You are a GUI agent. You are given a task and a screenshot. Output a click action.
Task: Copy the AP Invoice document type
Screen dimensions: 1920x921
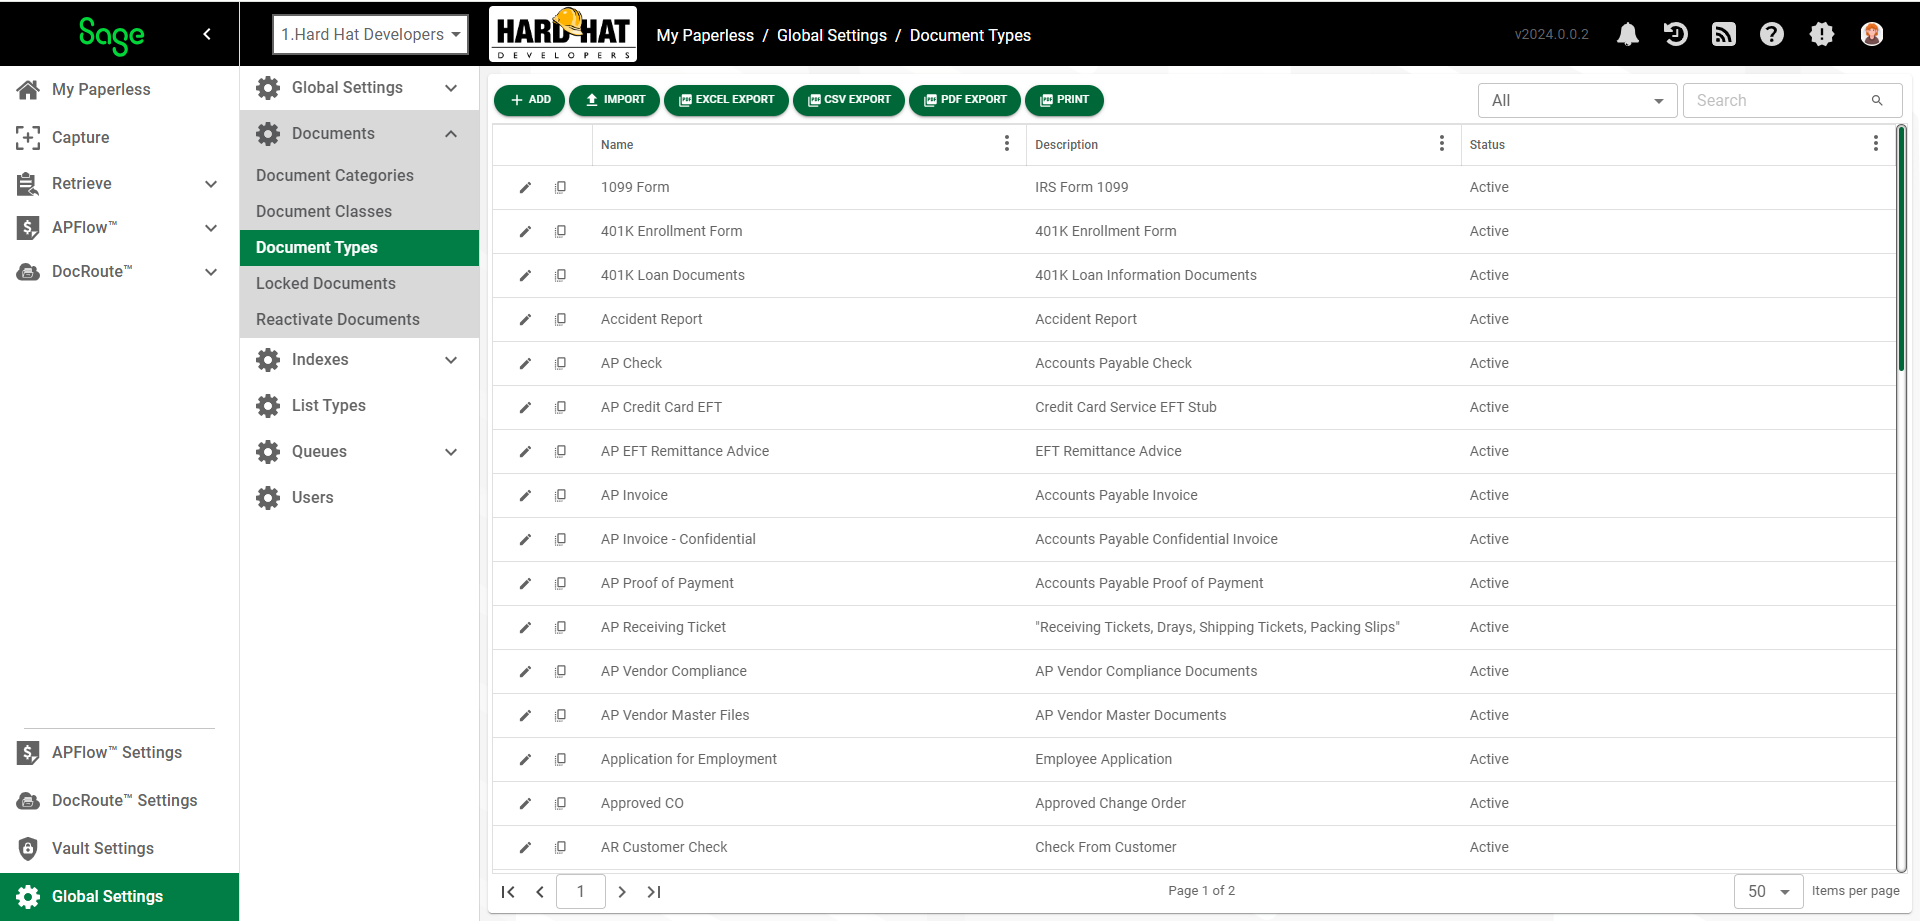[x=560, y=496]
